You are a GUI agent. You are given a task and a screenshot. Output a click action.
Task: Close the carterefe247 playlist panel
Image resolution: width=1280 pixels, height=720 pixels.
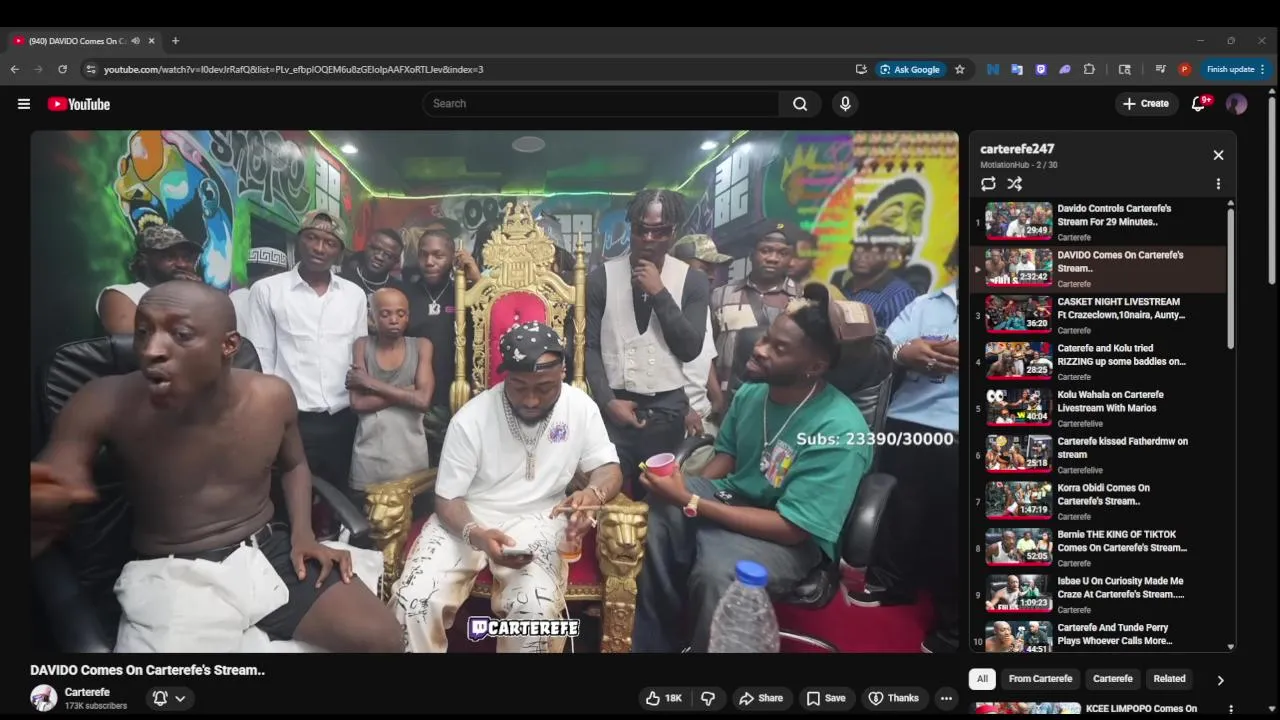[1218, 155]
